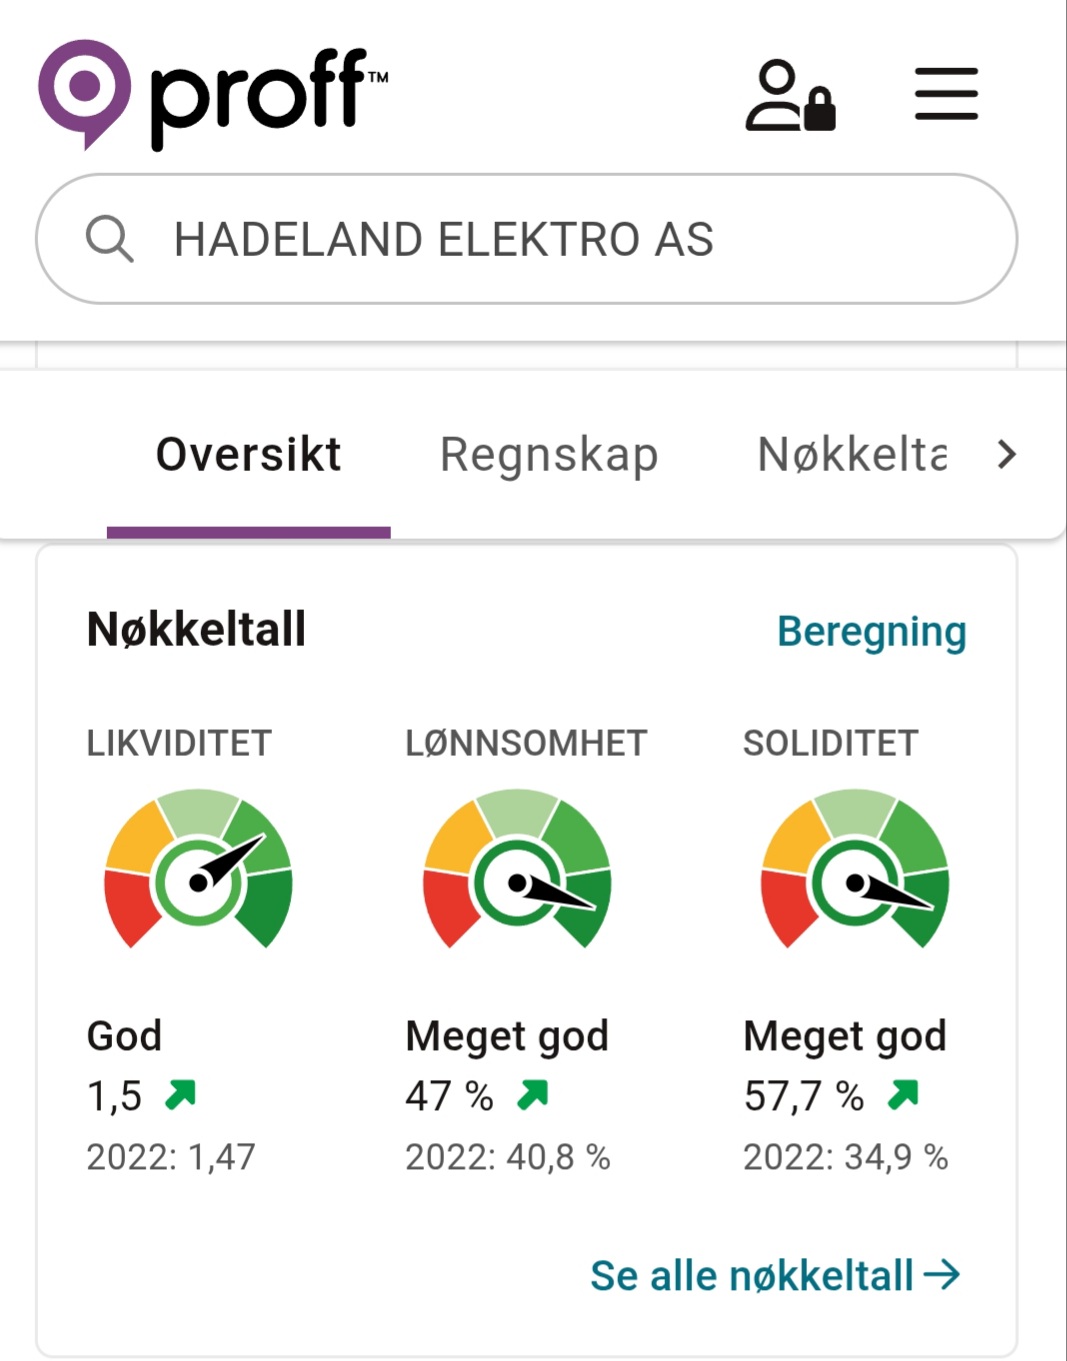1067x1361 pixels.
Task: Open the user login icon
Action: pos(789,96)
